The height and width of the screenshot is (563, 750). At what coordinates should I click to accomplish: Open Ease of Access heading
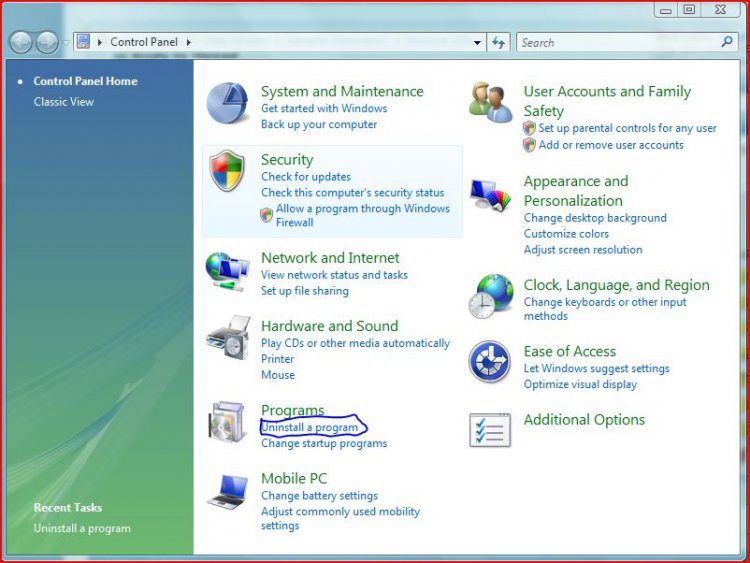point(570,352)
